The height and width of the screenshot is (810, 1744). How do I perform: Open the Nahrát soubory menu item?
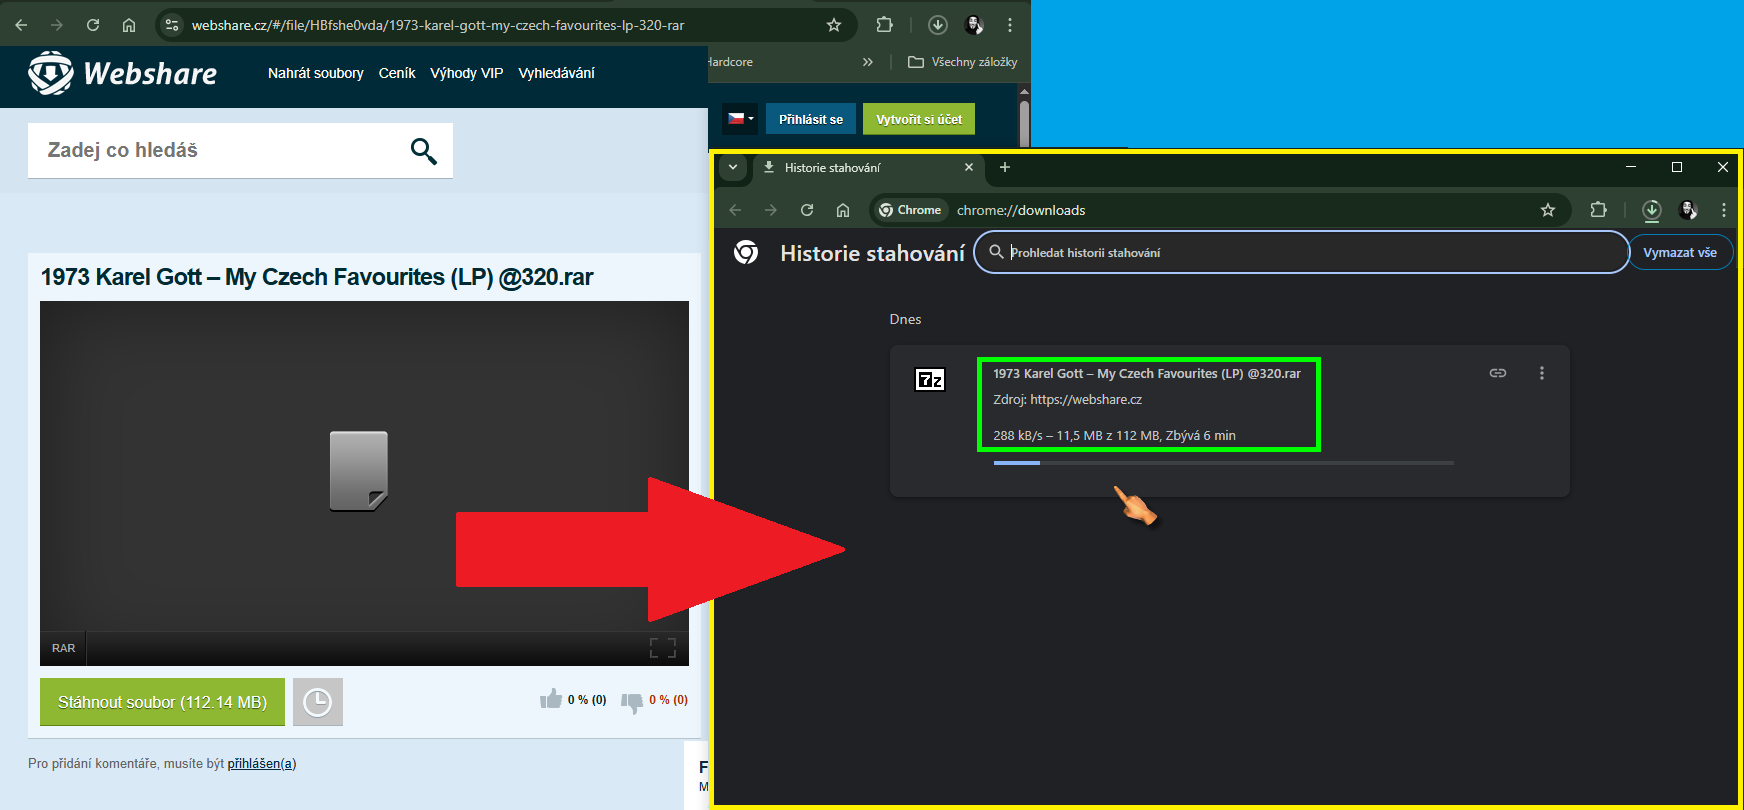point(316,73)
